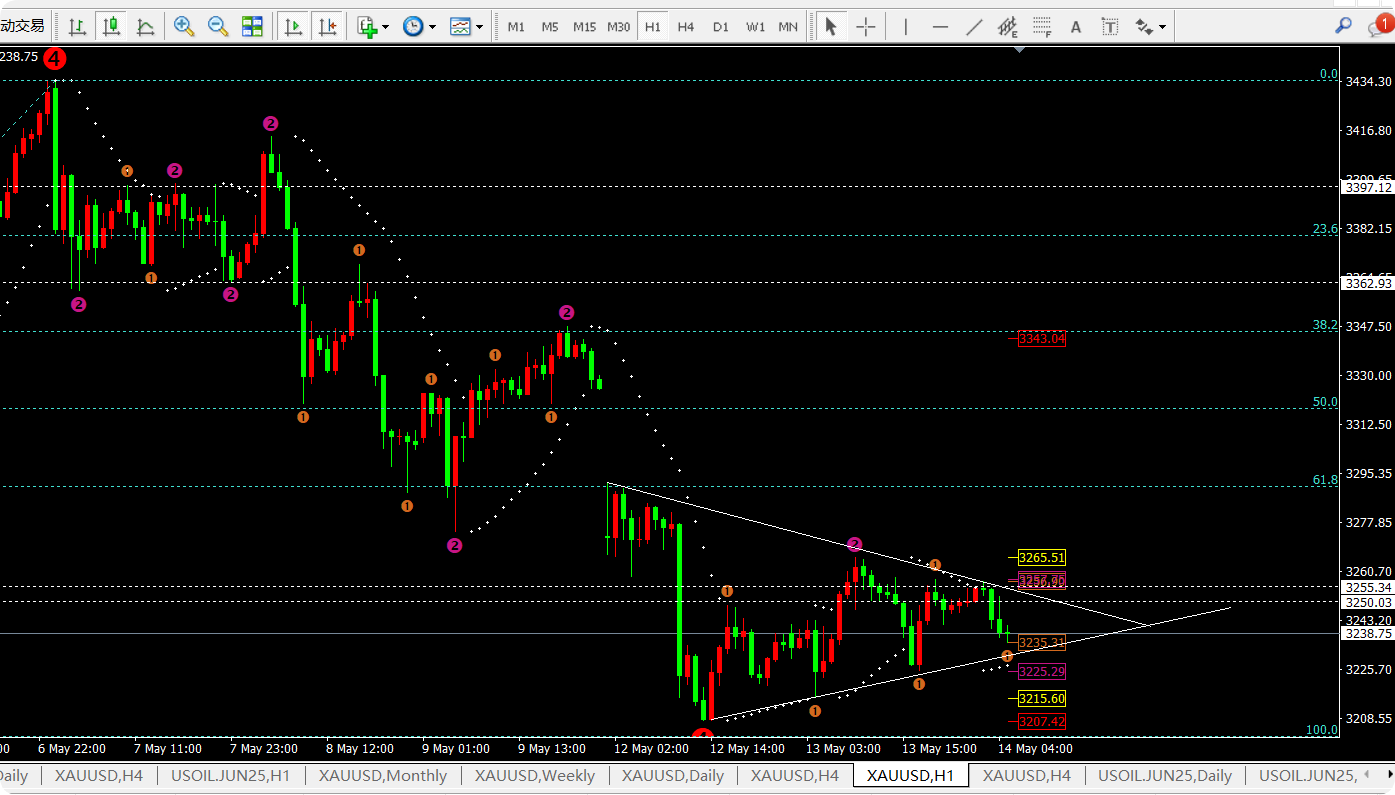The image size is (1395, 795).
Task: Select the line chart display icon
Action: click(145, 27)
